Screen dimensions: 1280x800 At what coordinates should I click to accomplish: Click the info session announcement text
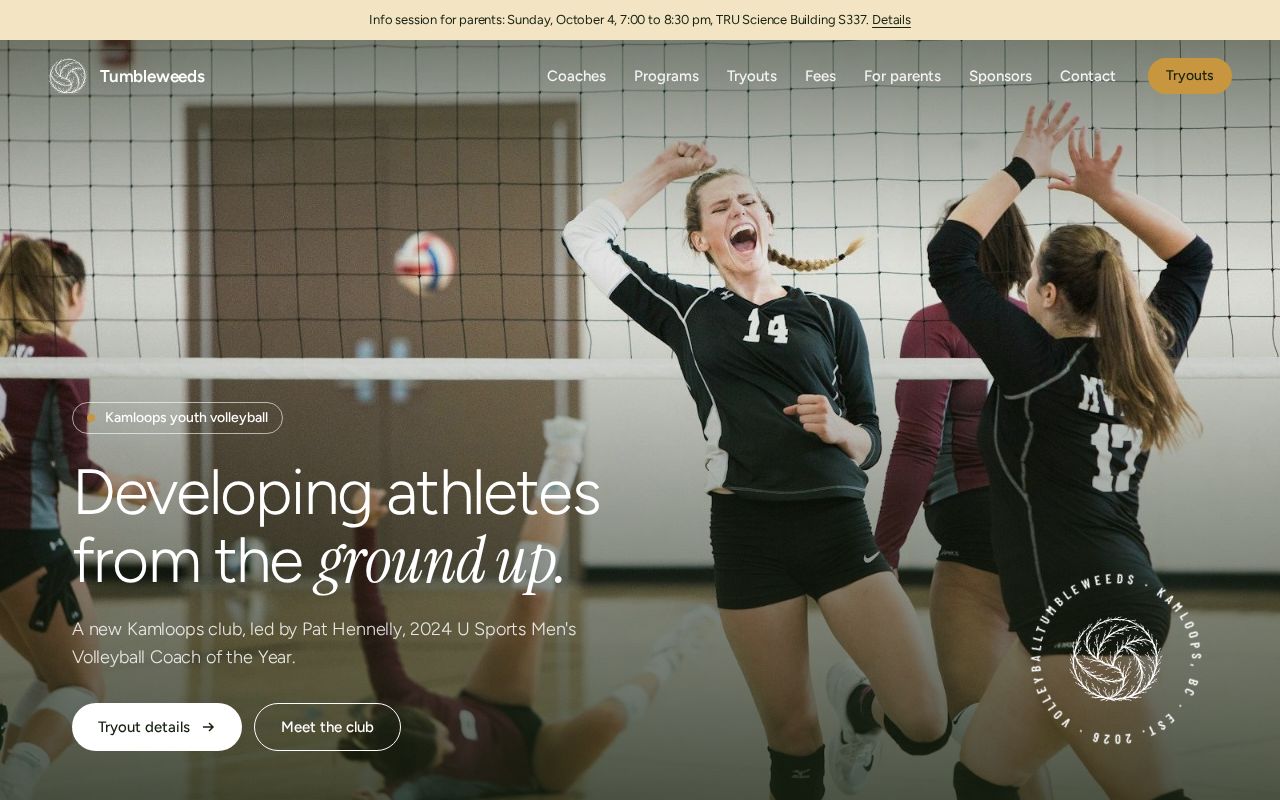click(618, 20)
